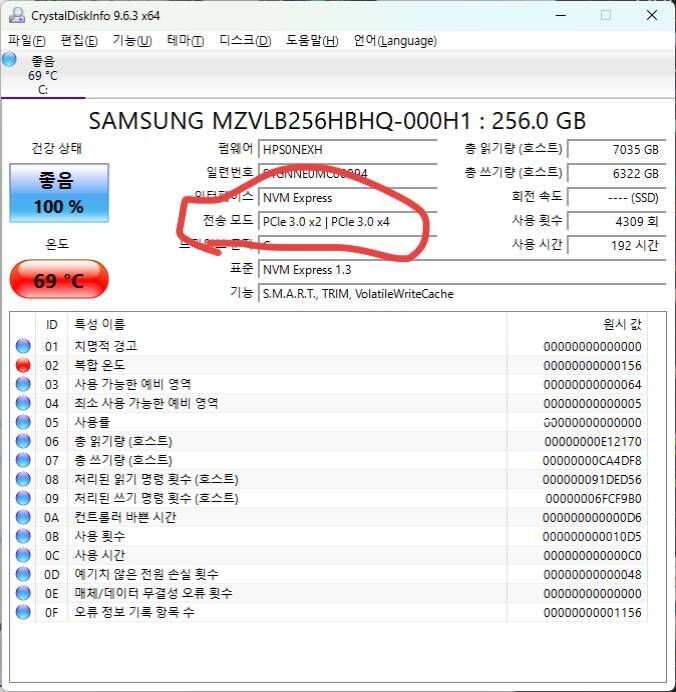Open the 기능(U) menu
The height and width of the screenshot is (692, 676).
point(132,41)
